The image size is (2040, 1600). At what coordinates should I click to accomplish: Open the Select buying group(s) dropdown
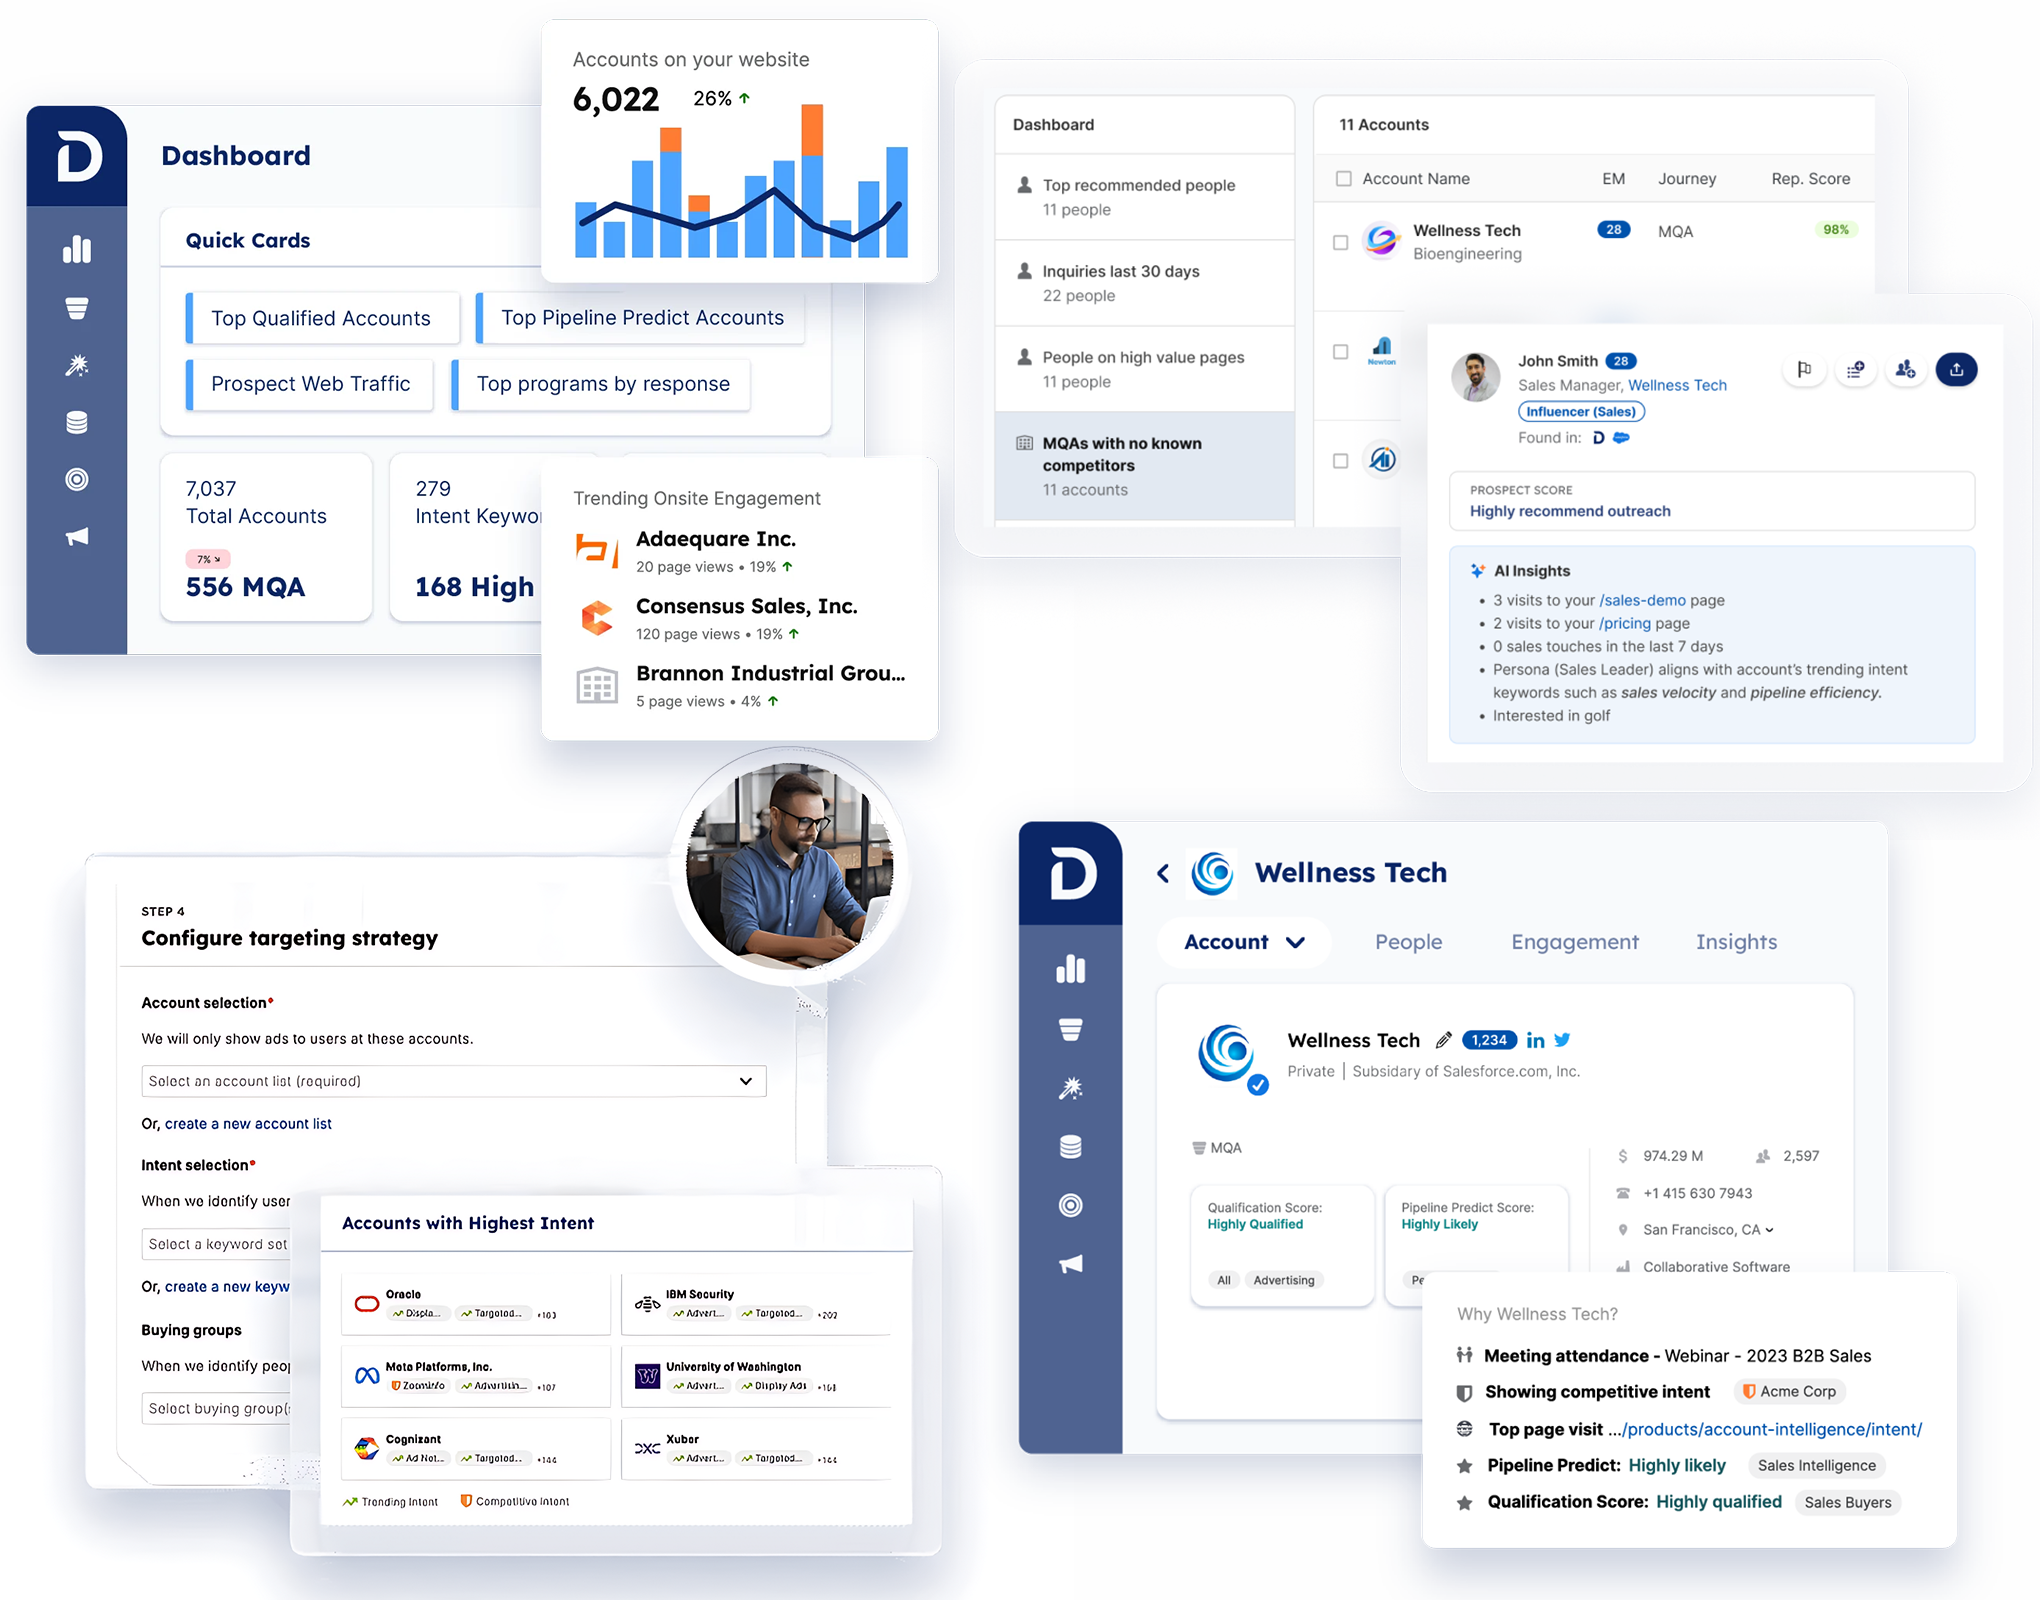pyautogui.click(x=217, y=1408)
